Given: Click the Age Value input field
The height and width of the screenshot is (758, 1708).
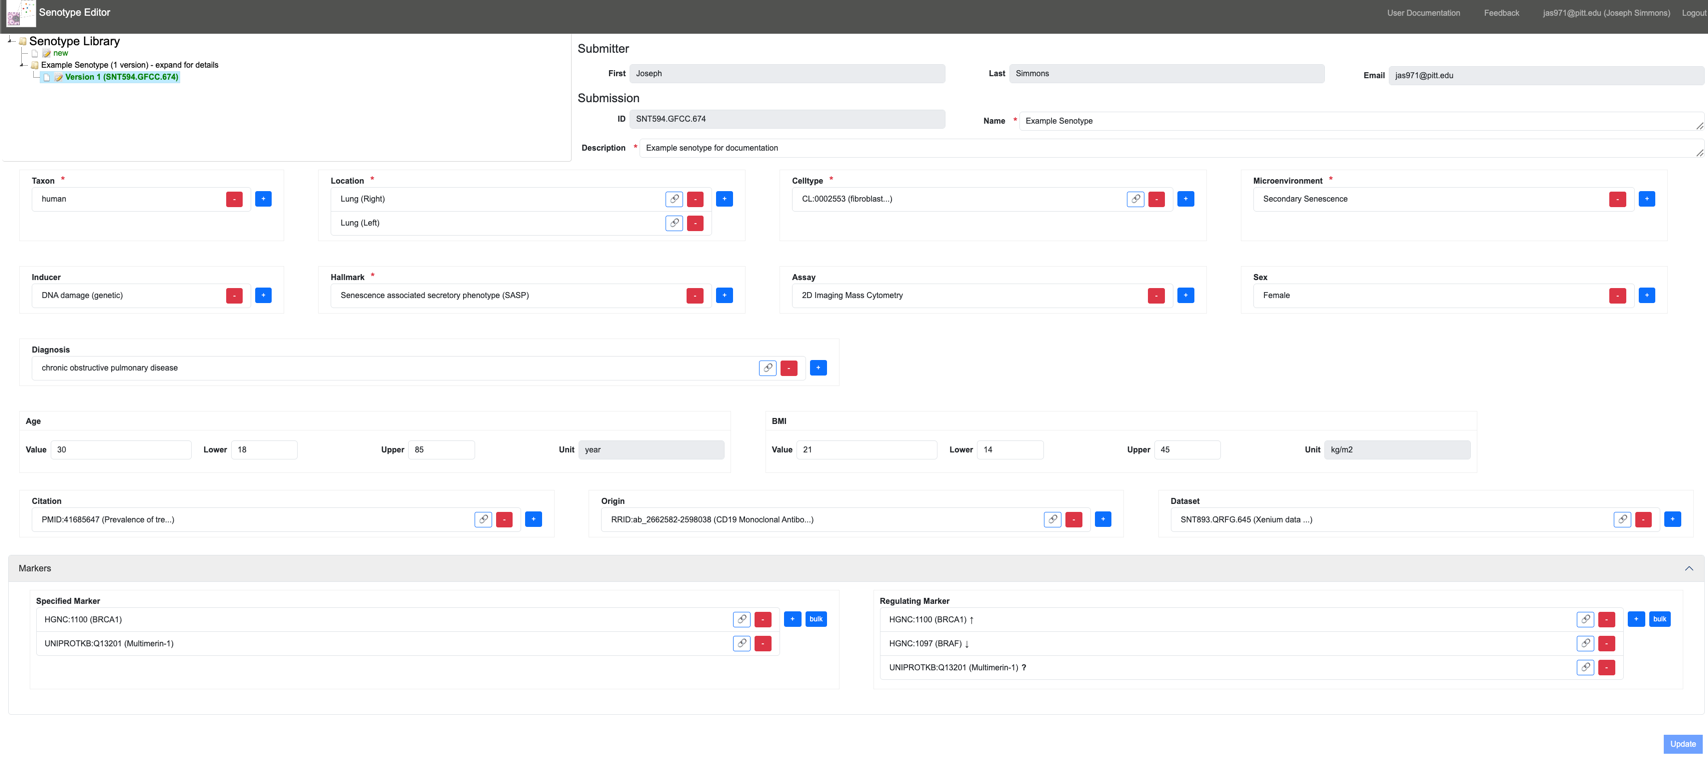Looking at the screenshot, I should coord(121,450).
